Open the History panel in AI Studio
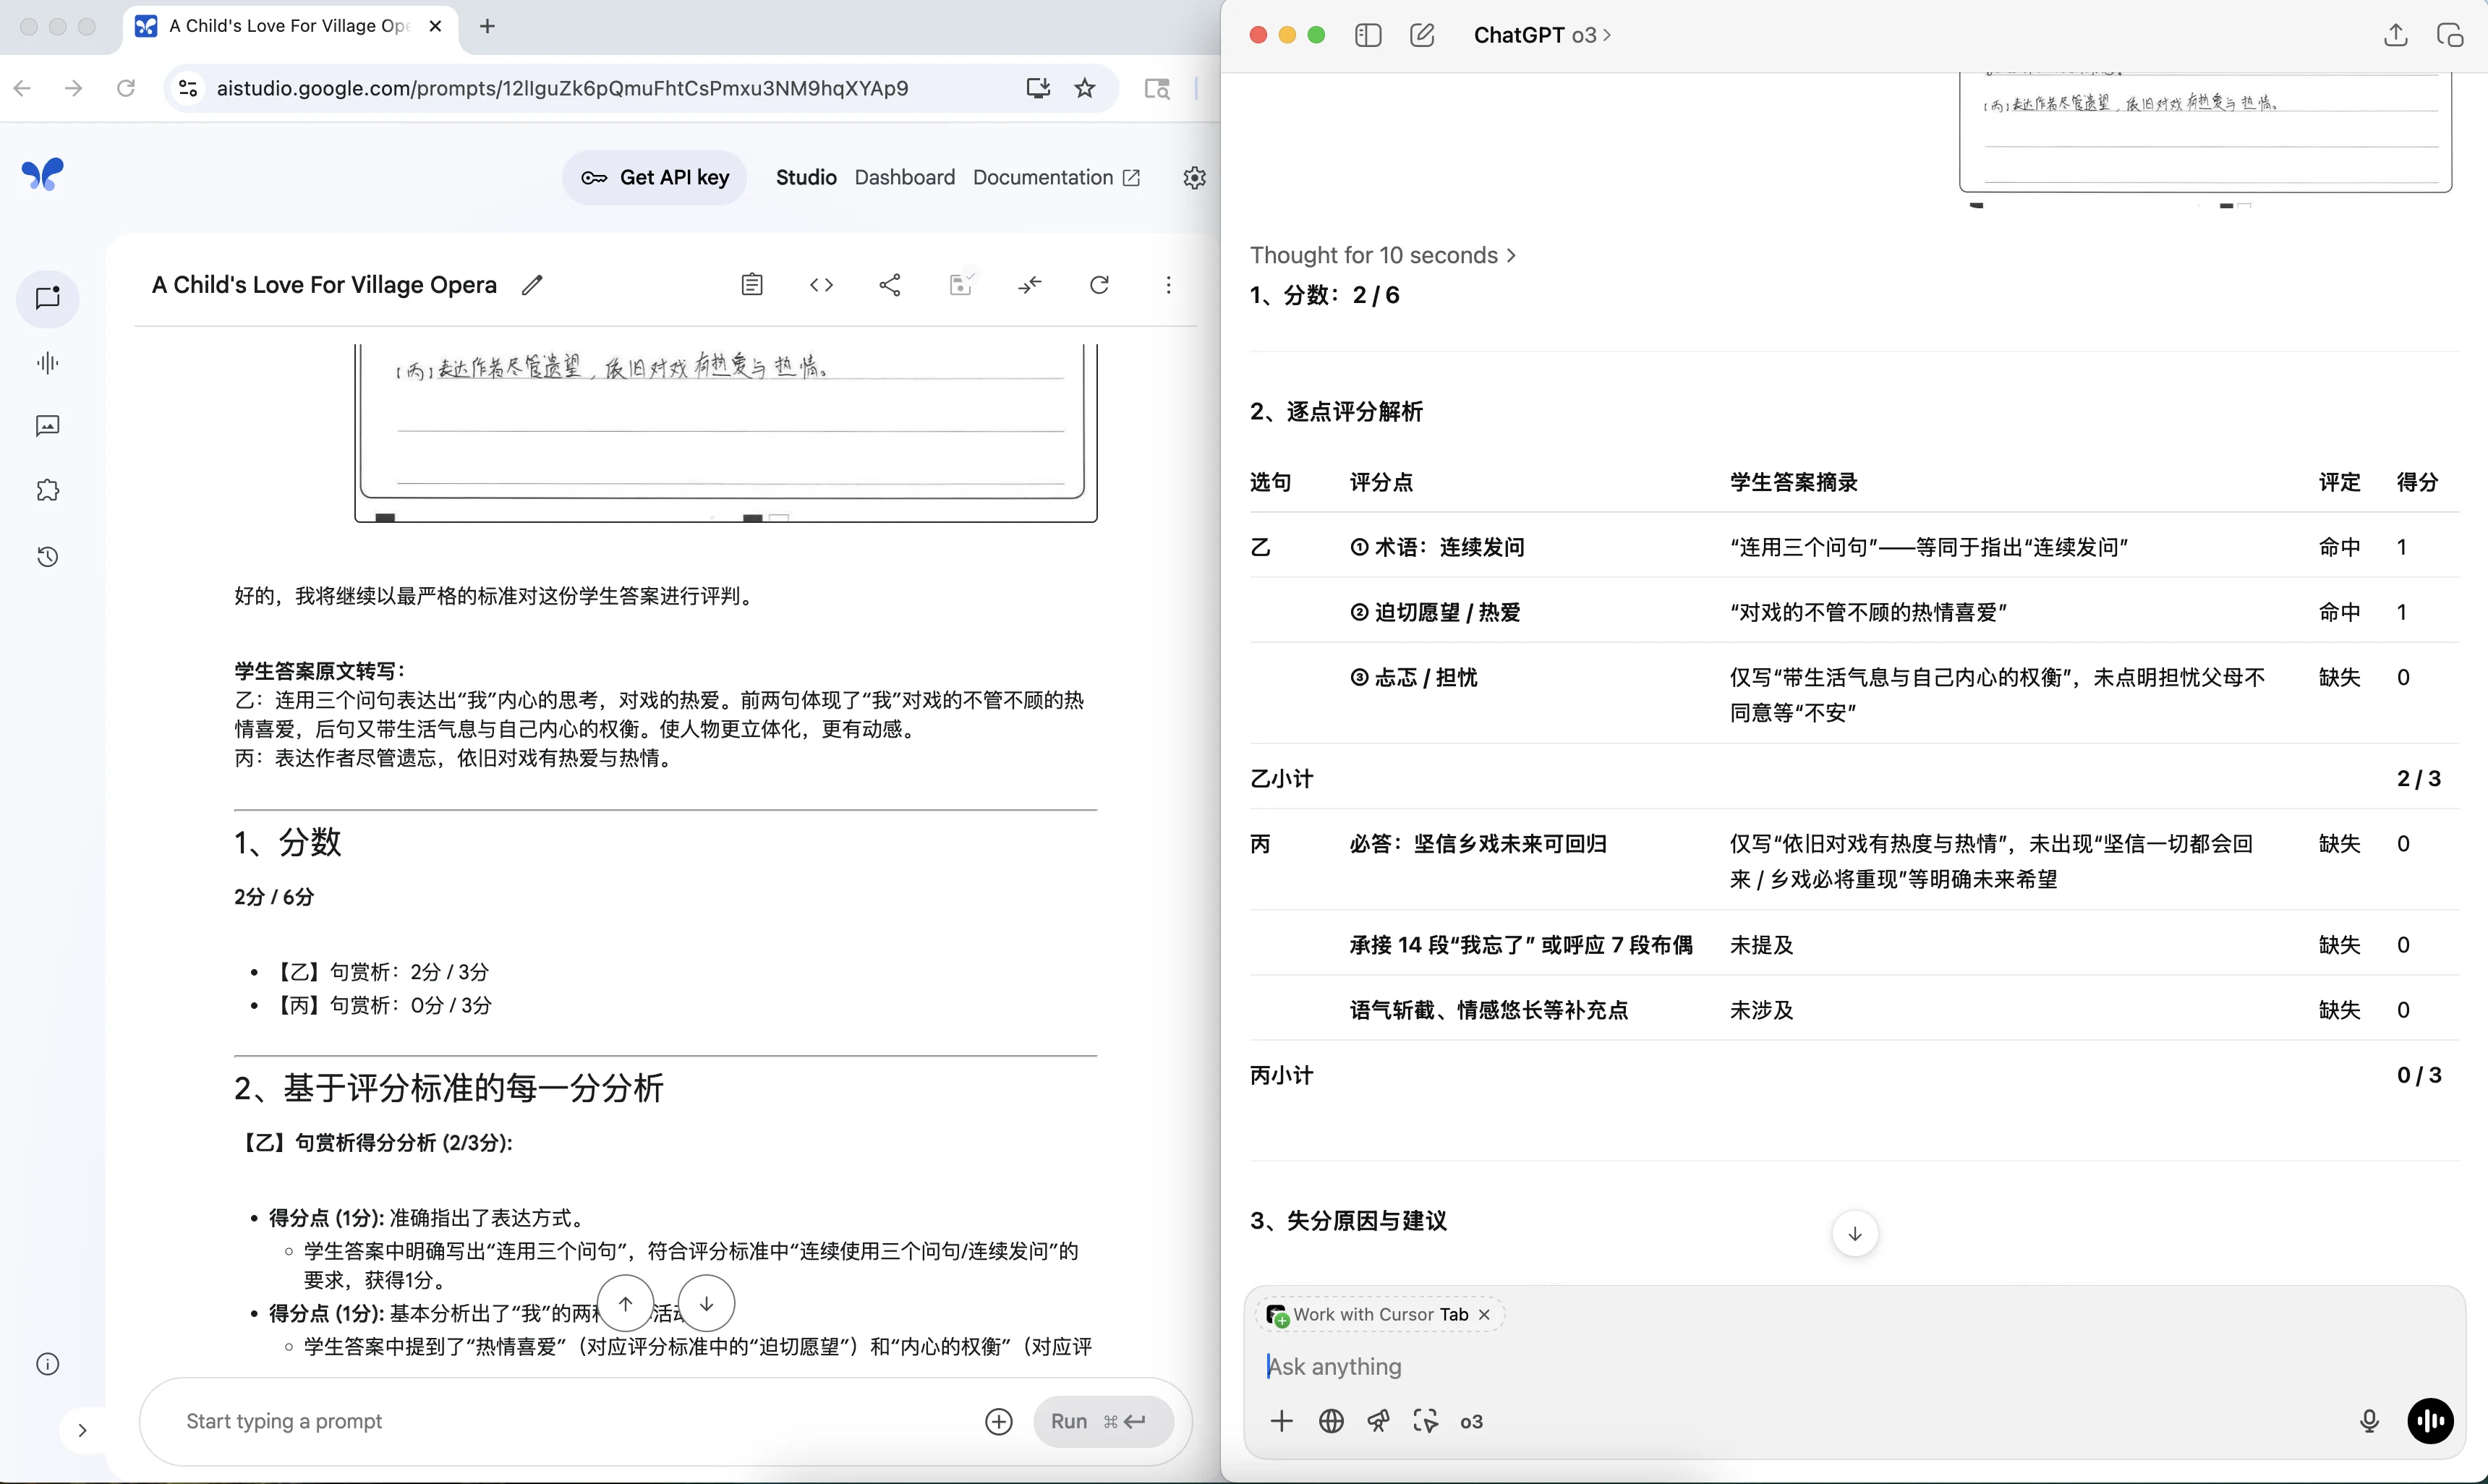This screenshot has width=2488, height=1484. tap(47, 557)
